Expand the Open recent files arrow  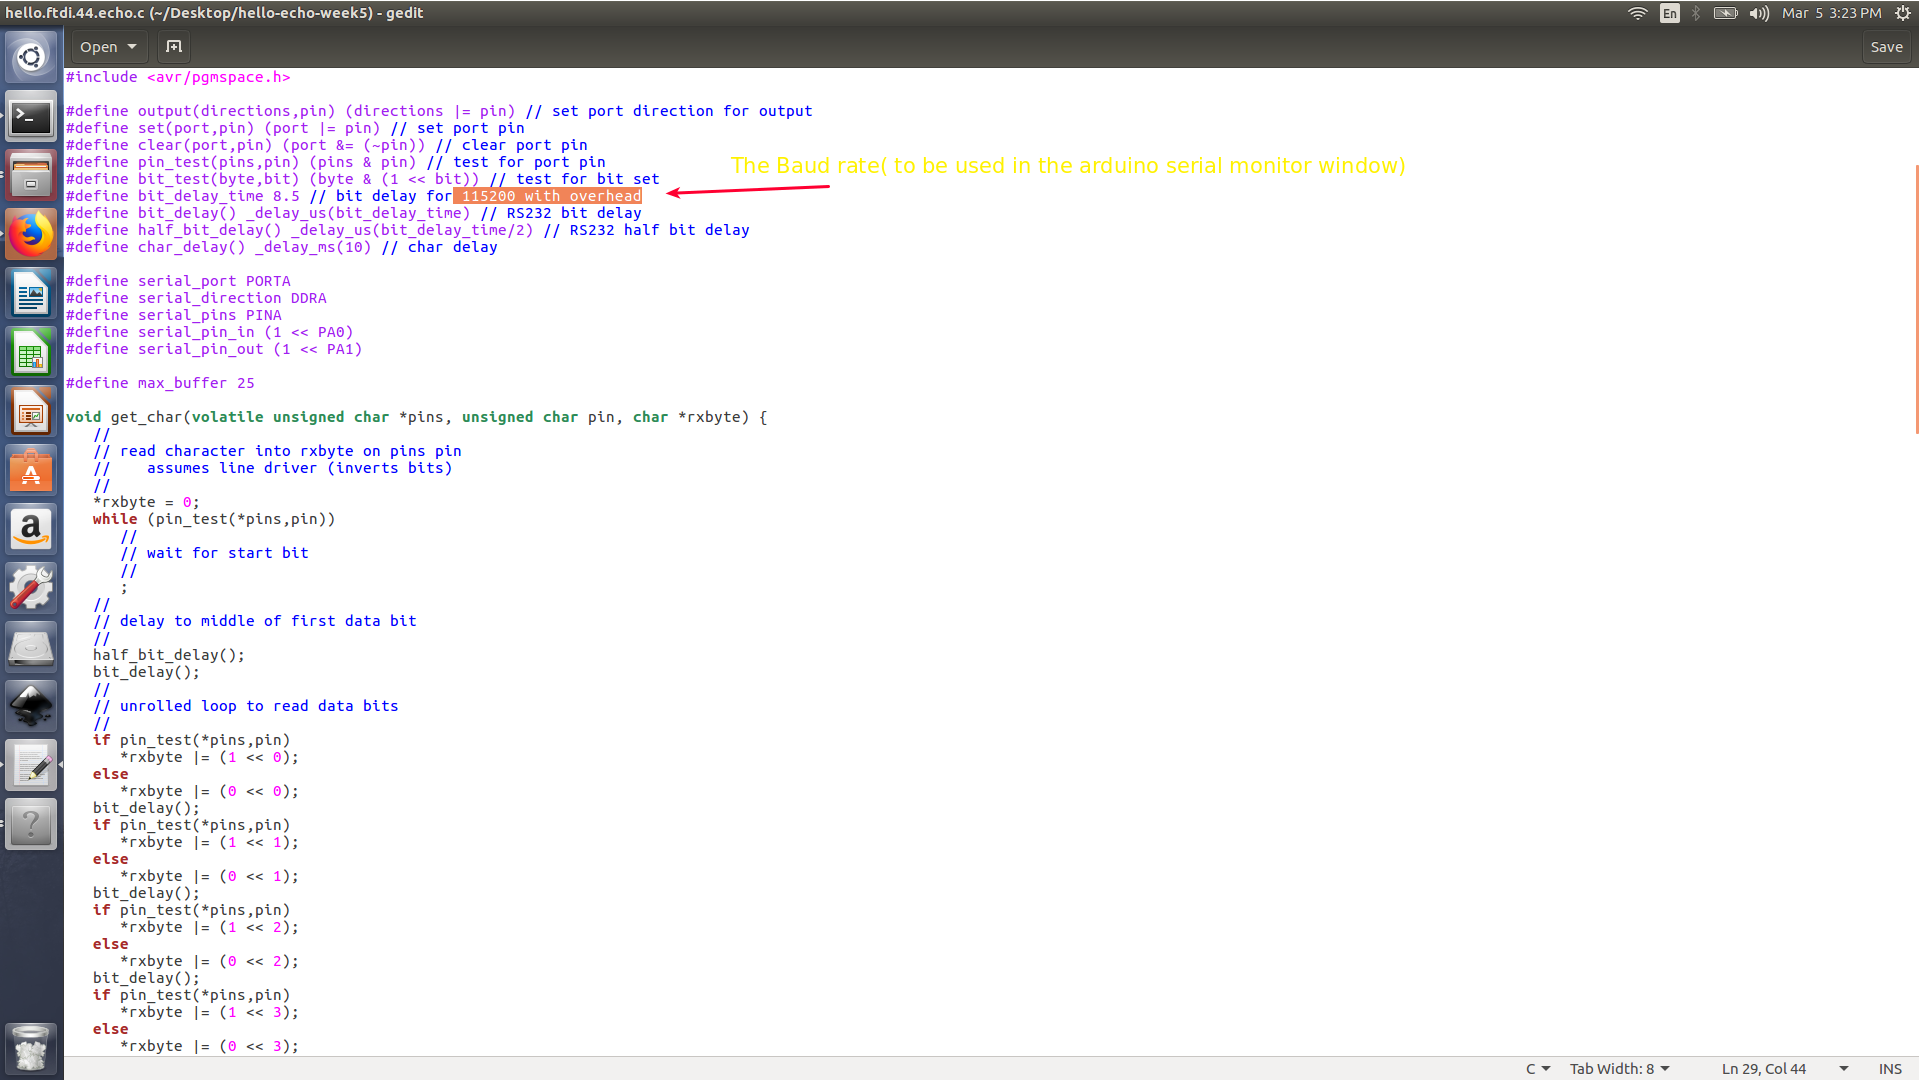(132, 47)
